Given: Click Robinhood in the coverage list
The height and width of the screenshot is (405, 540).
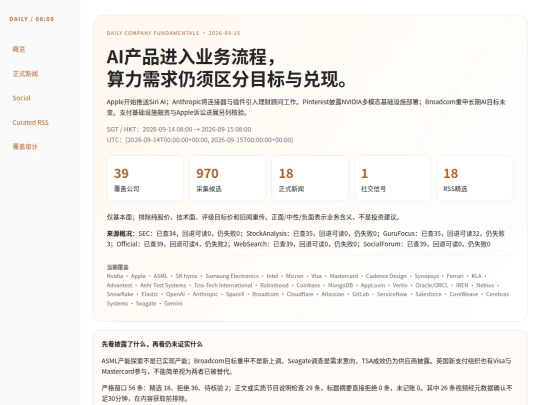Looking at the screenshot, I should click(274, 285).
